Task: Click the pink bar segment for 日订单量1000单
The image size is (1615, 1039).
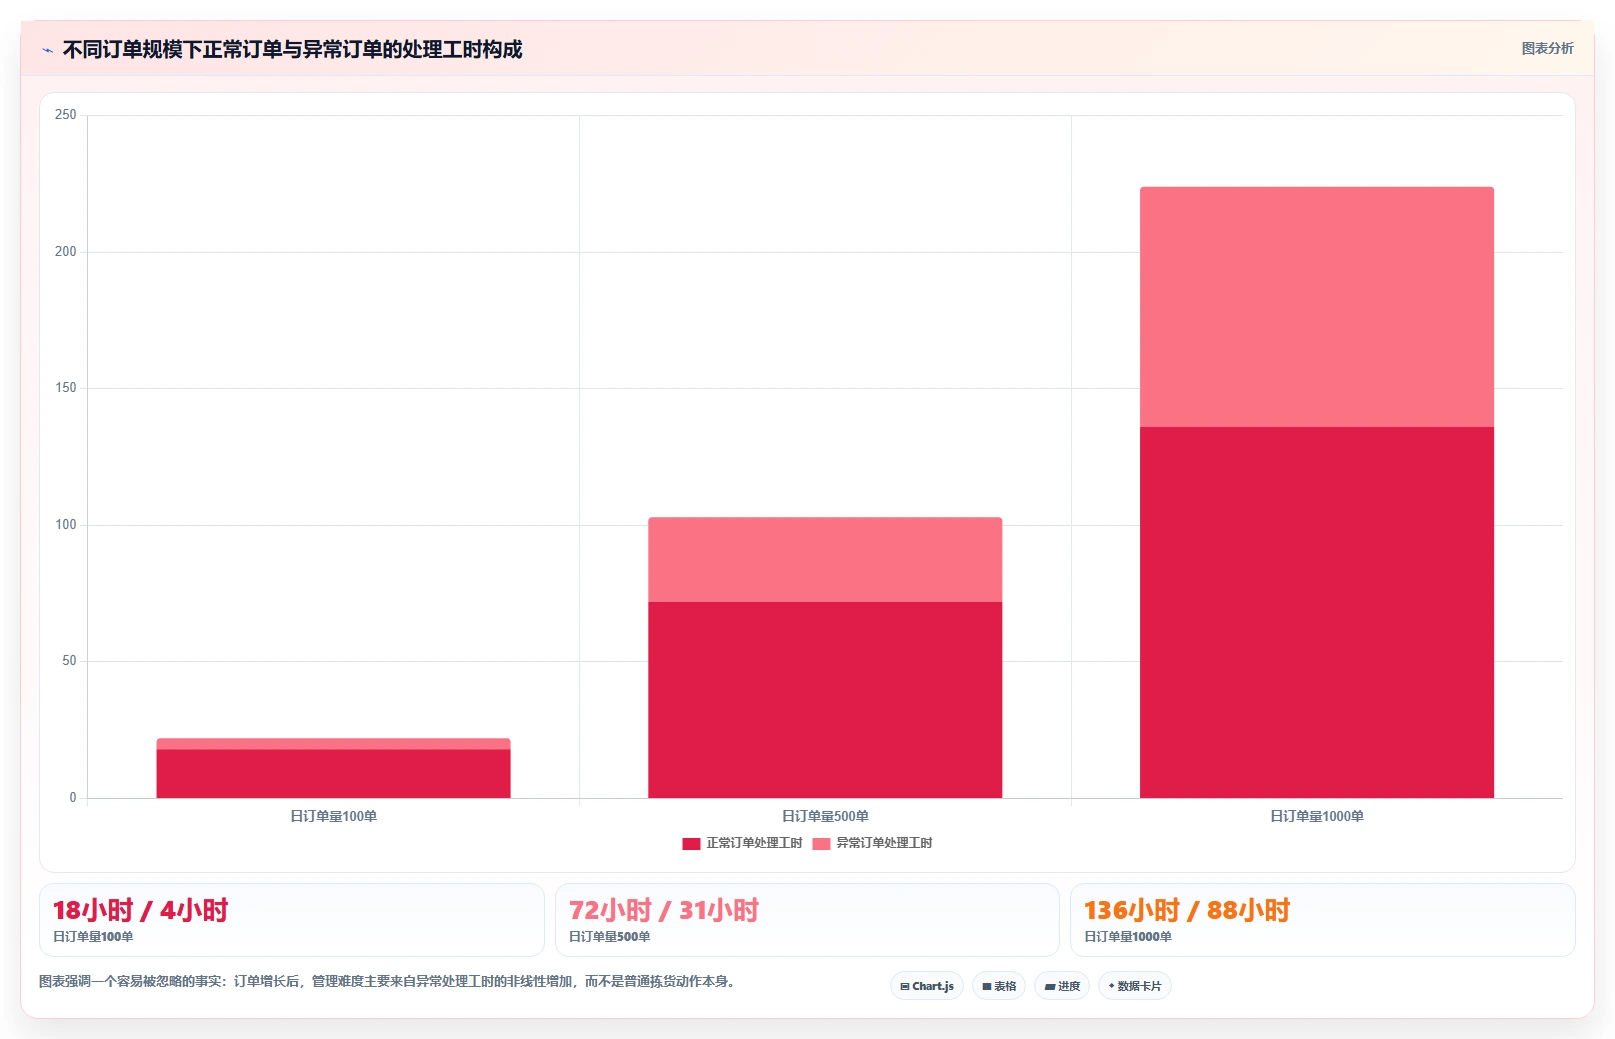Action: tap(1317, 307)
